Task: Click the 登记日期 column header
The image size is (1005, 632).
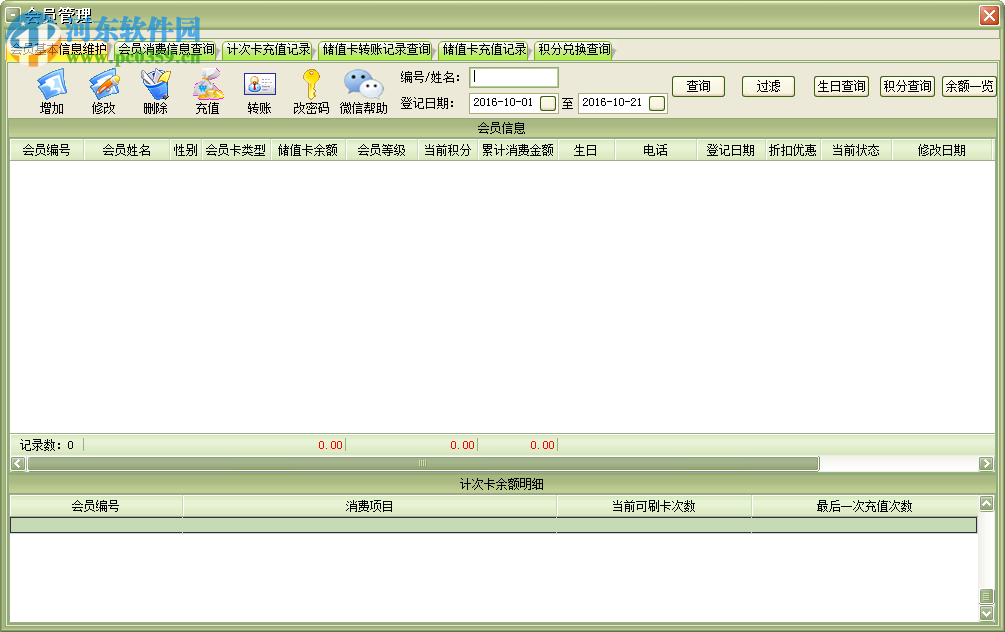Action: (731, 150)
